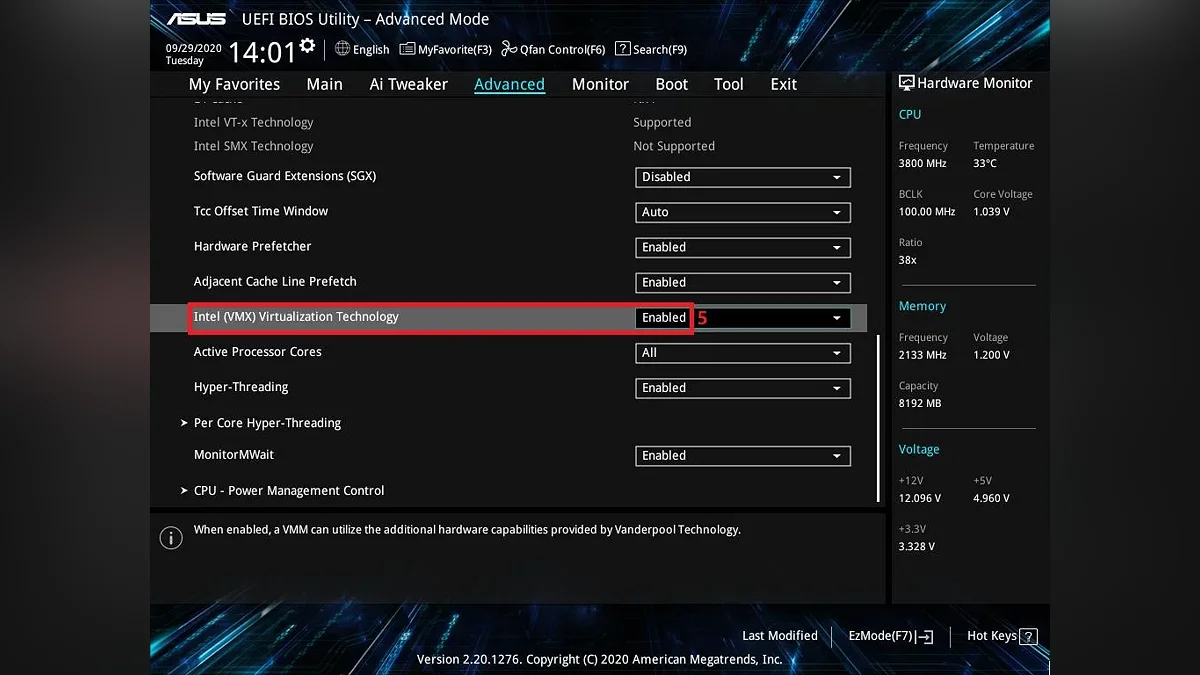The image size is (1200, 675).
Task: Click the 09/29/2020 date text
Action: (194, 48)
